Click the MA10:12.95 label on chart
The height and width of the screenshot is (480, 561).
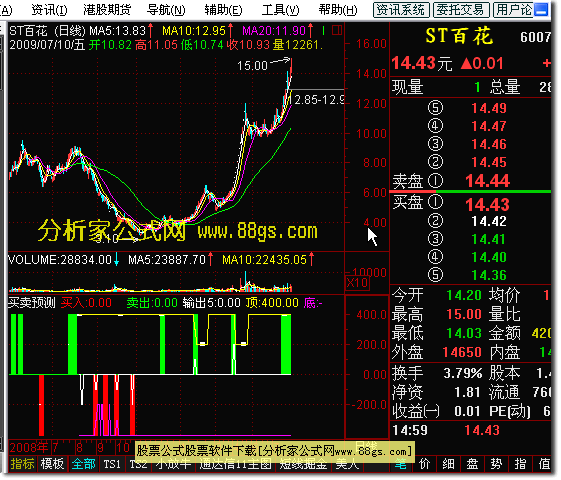[x=194, y=31]
